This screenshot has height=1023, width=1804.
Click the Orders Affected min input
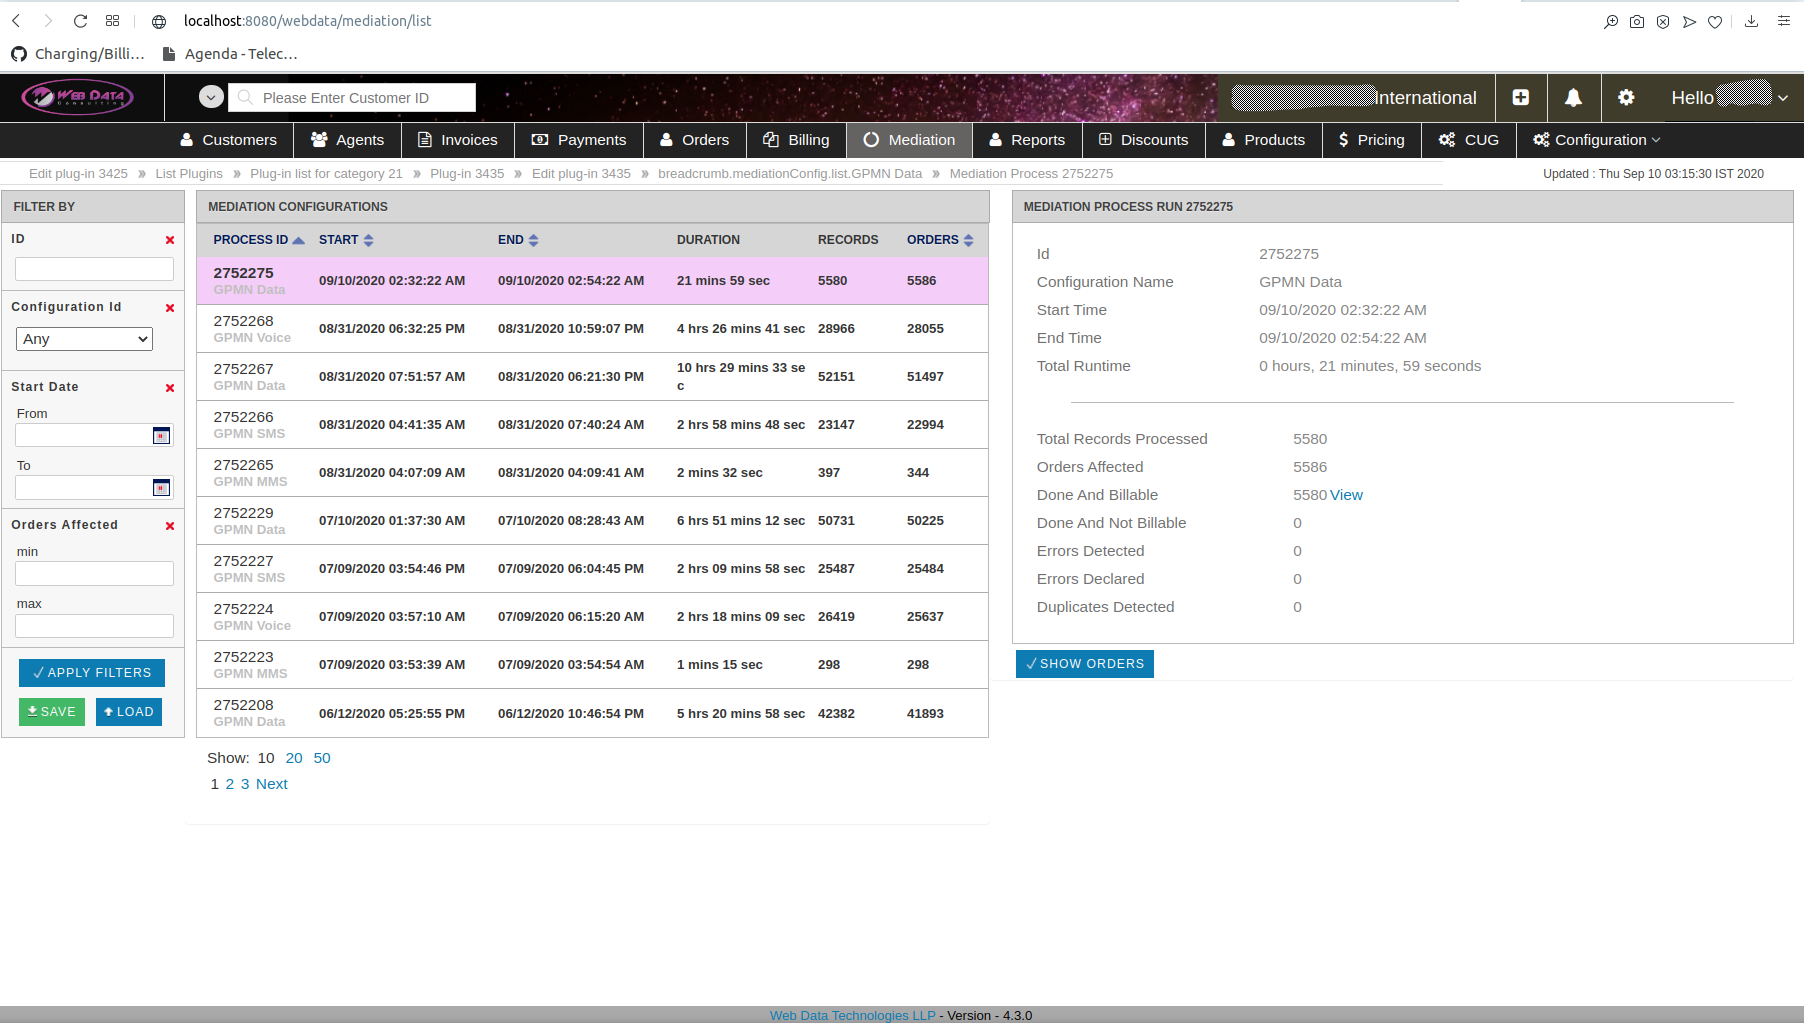click(94, 573)
